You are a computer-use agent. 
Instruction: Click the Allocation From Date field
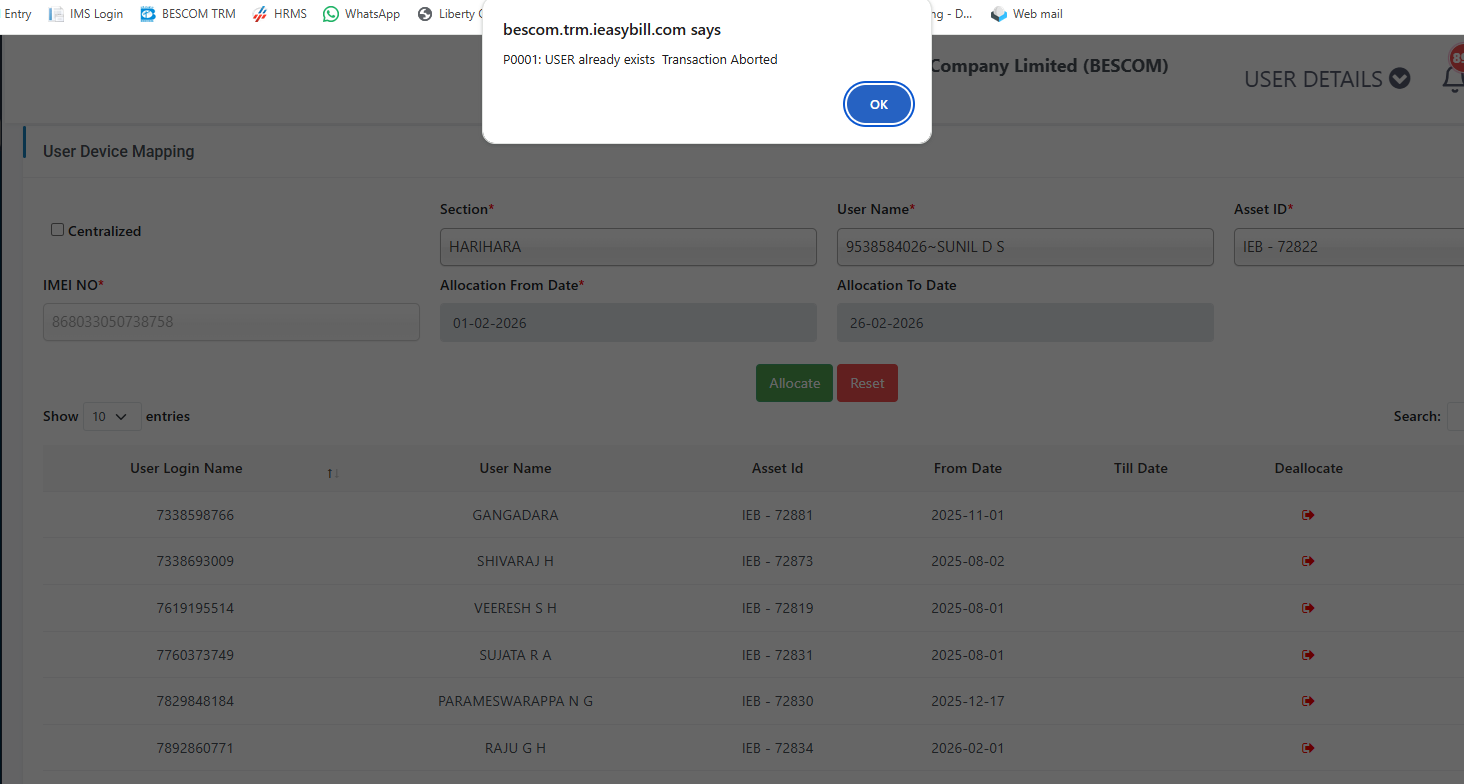628,322
